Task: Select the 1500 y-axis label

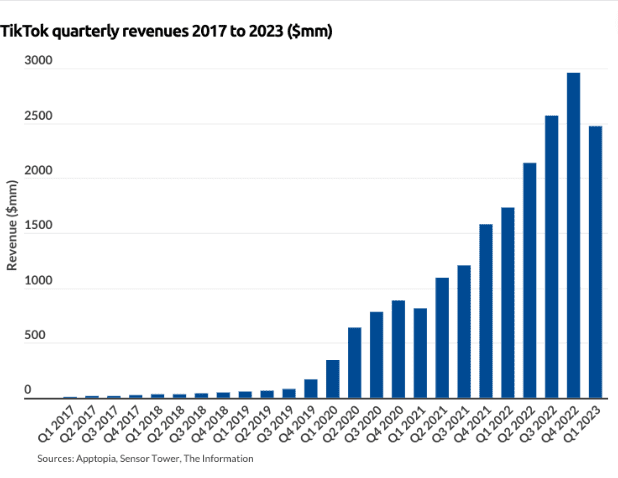Action: 38,225
